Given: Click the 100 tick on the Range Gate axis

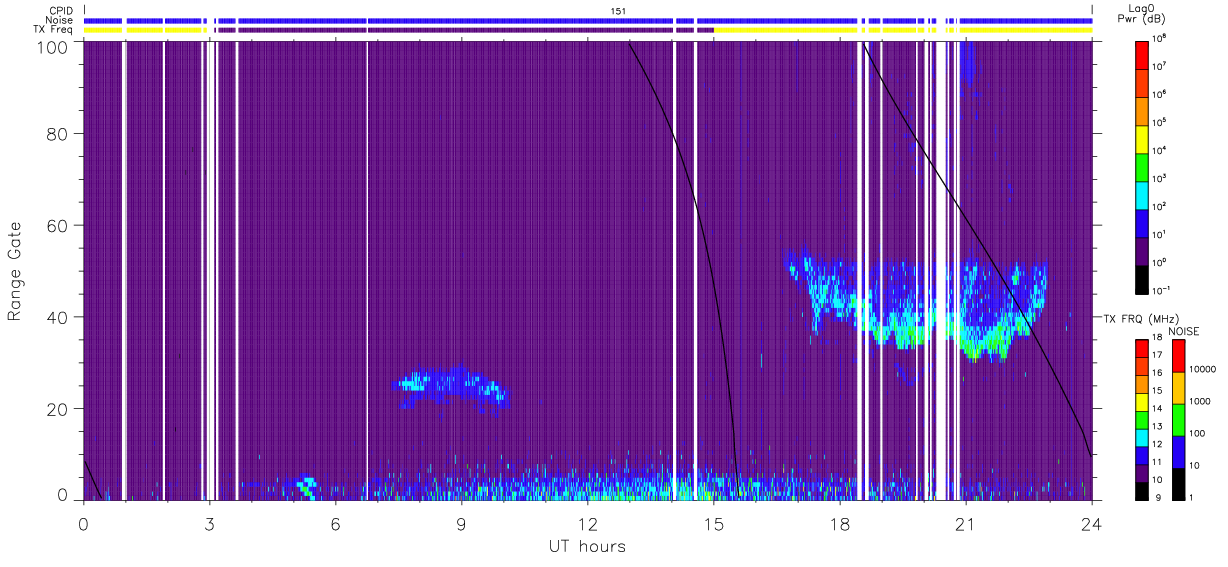Looking at the screenshot, I should pos(54,46).
